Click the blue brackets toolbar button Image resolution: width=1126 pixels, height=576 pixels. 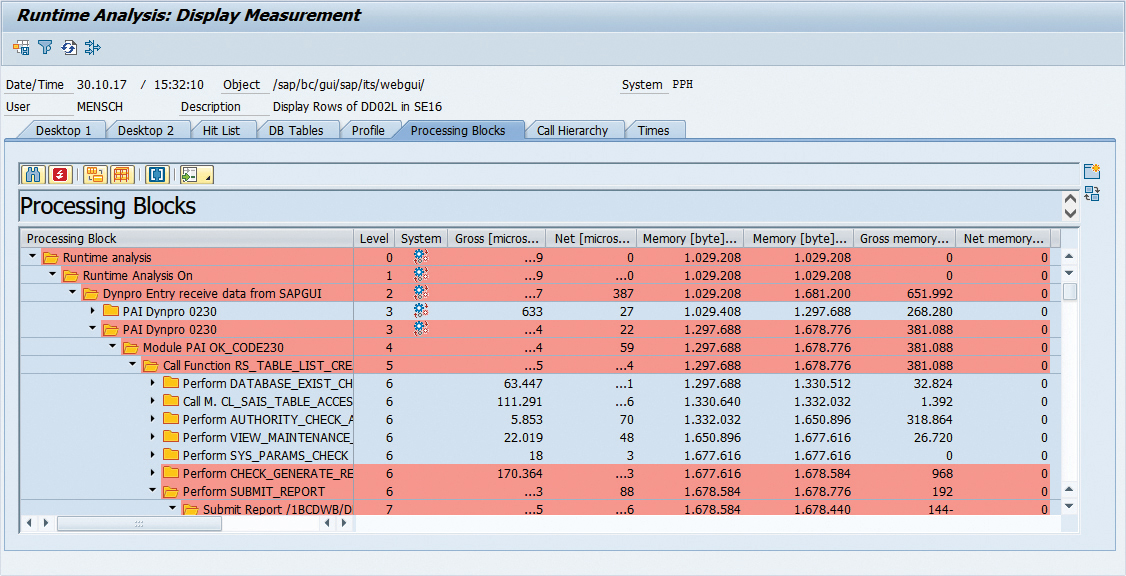click(157, 175)
